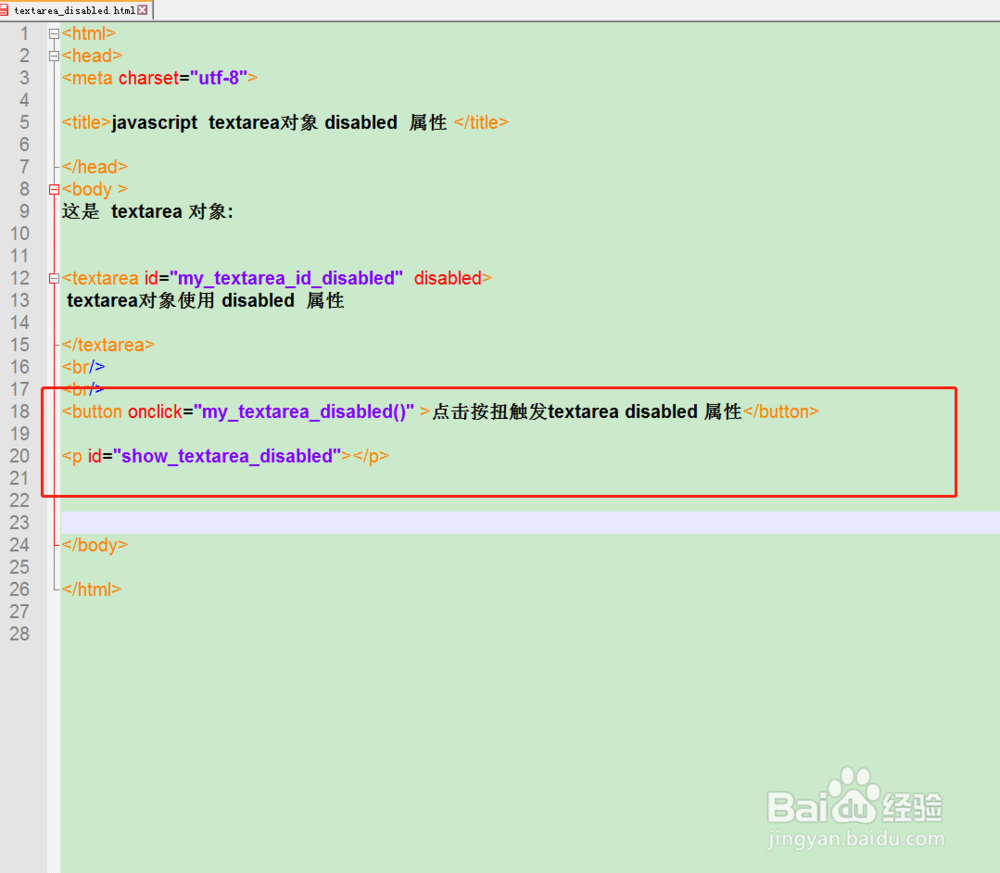
Task: Click the save-state icon on the file tab
Action: (4, 10)
